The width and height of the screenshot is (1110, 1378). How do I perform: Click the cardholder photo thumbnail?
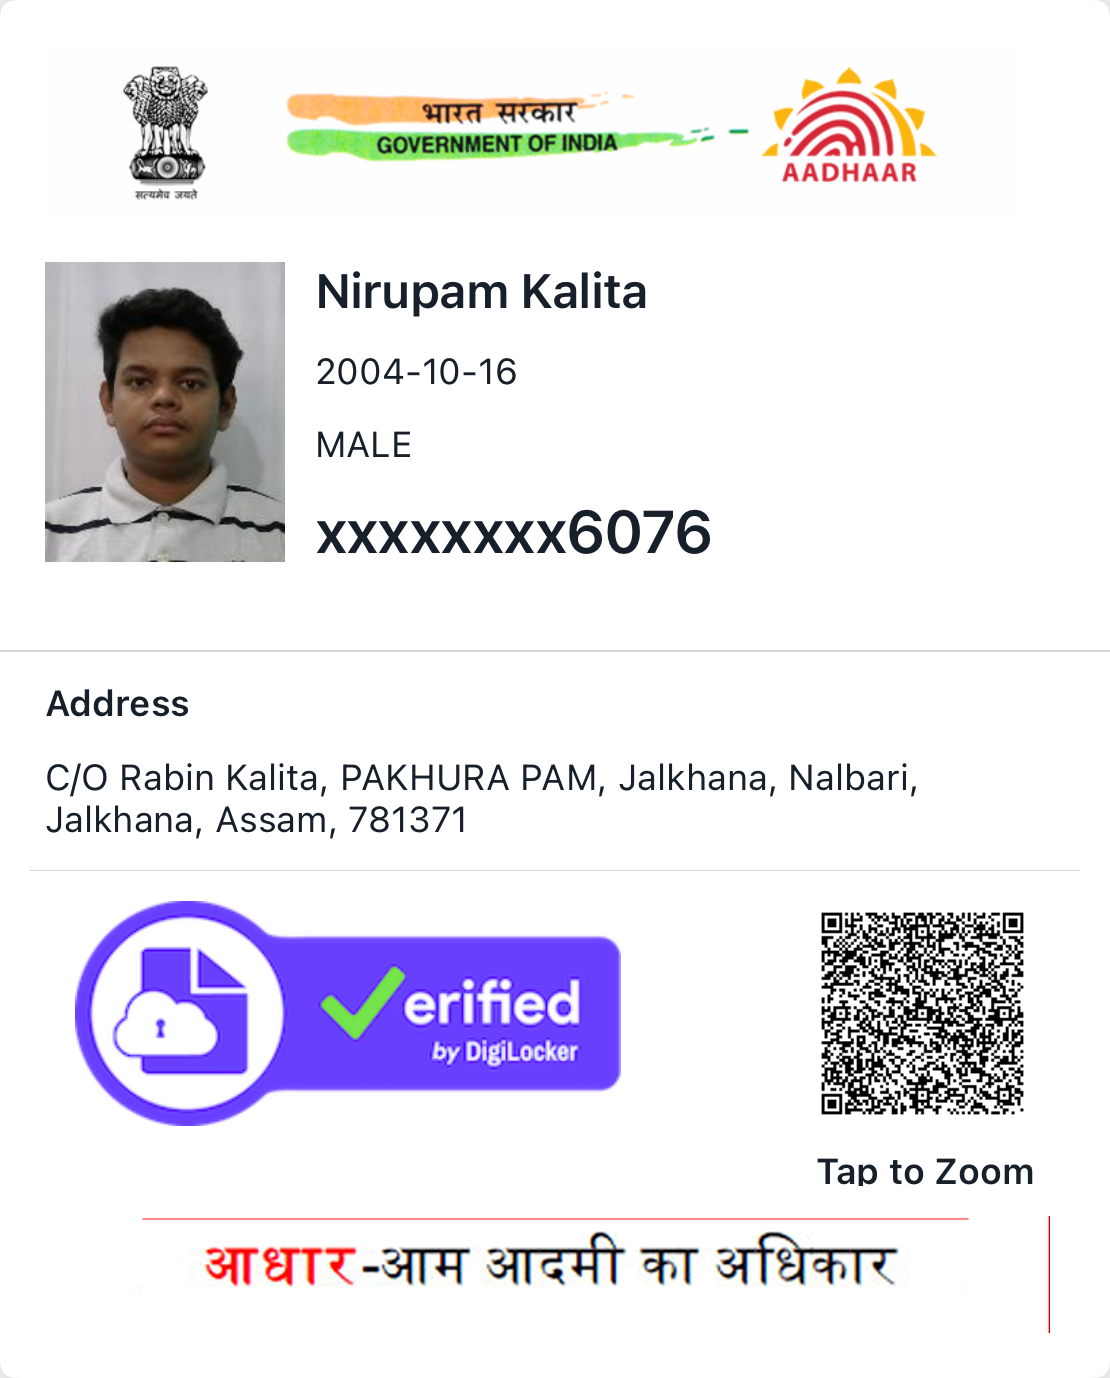pyautogui.click(x=165, y=411)
